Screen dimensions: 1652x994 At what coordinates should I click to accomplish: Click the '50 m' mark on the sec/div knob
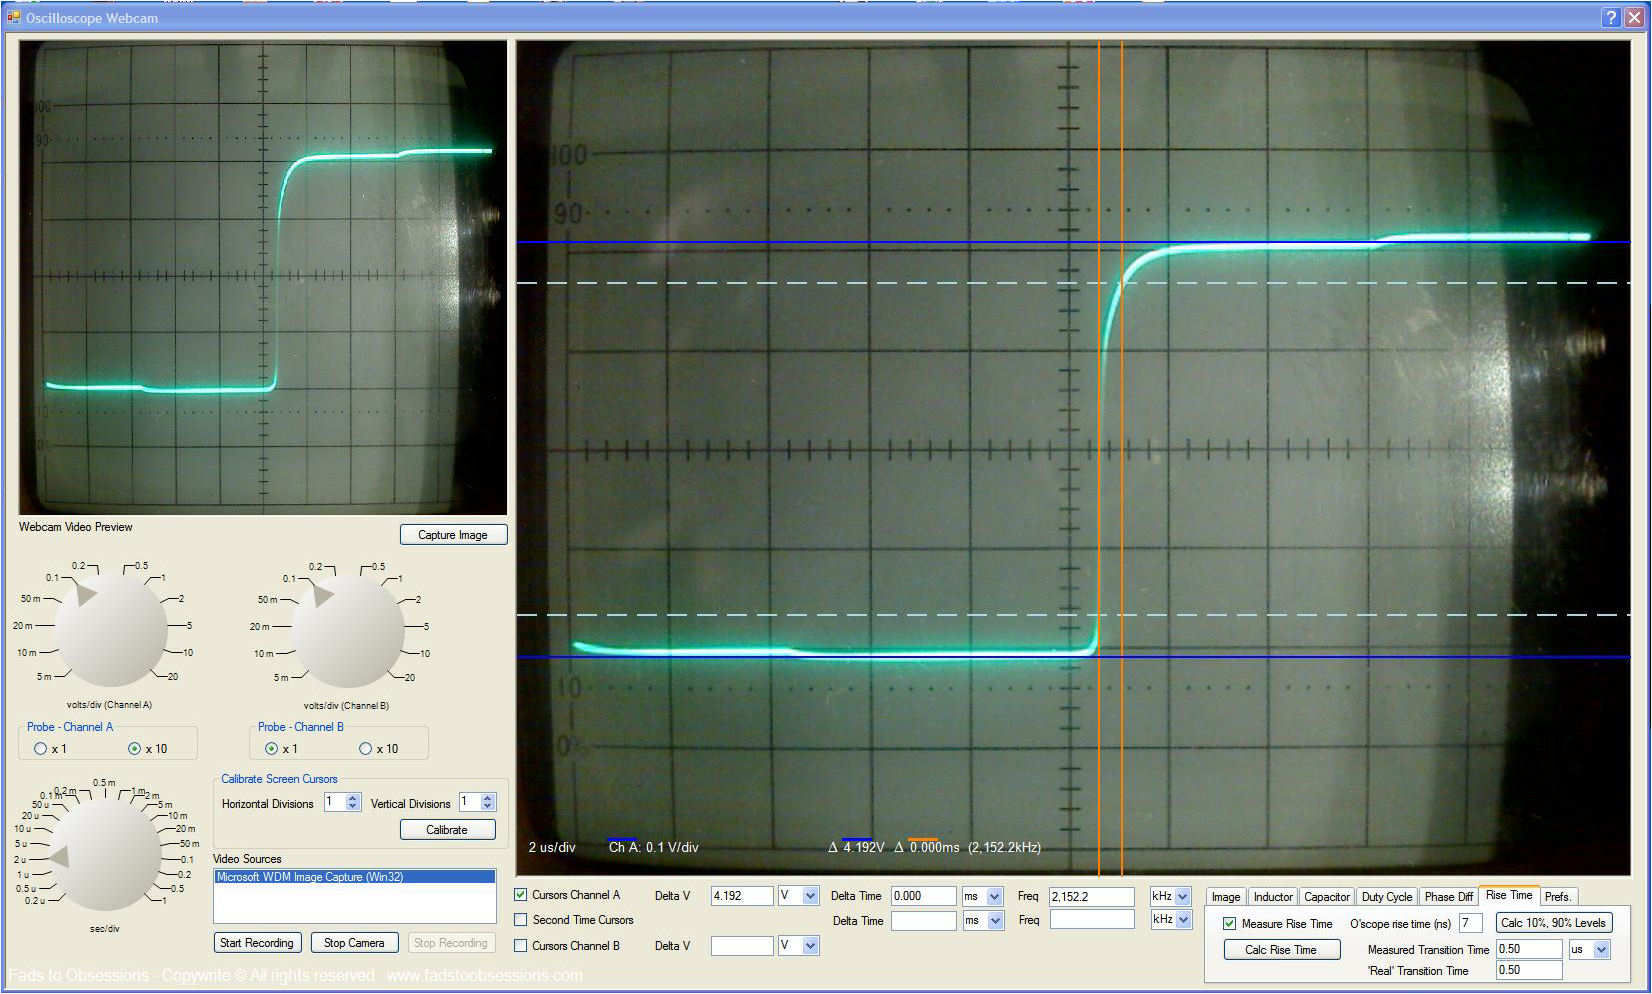[x=189, y=844]
